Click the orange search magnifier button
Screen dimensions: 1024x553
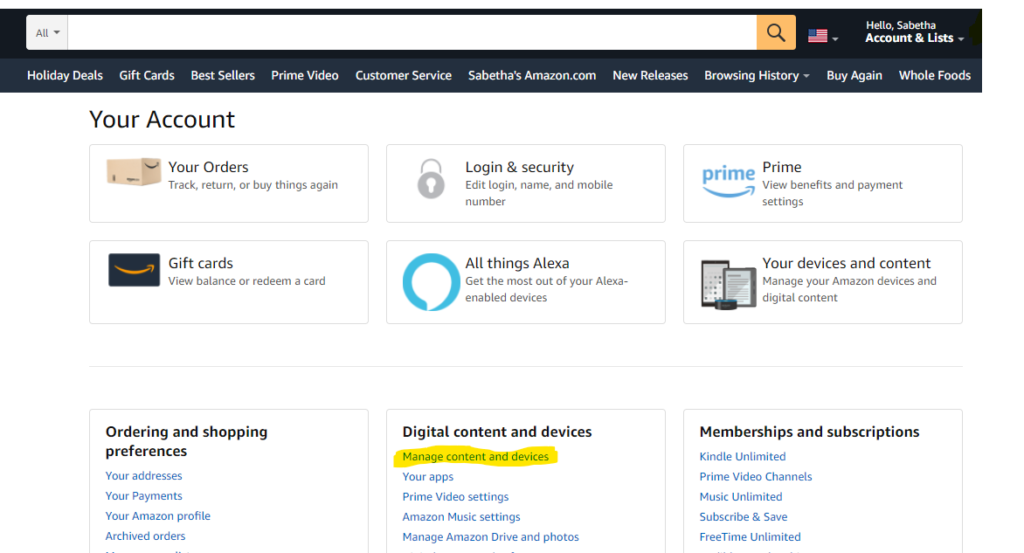(776, 33)
